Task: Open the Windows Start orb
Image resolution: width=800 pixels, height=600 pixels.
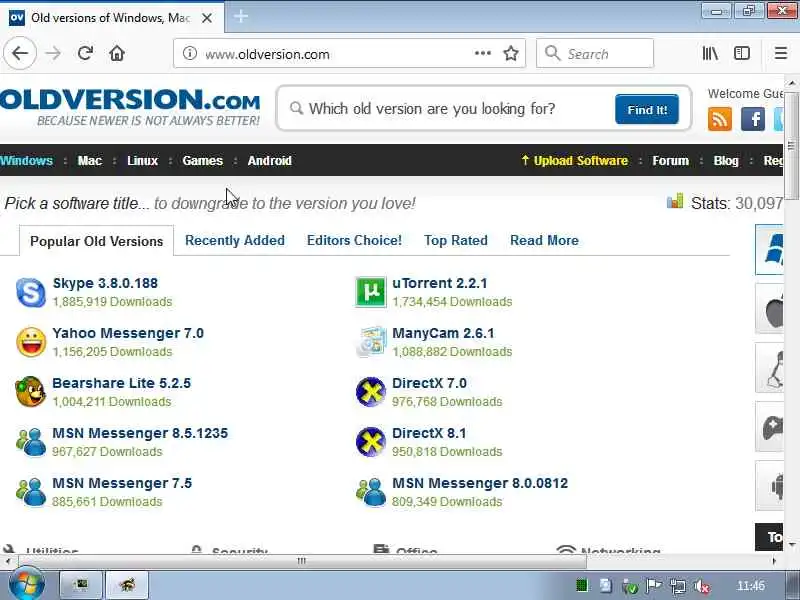Action: [x=27, y=585]
